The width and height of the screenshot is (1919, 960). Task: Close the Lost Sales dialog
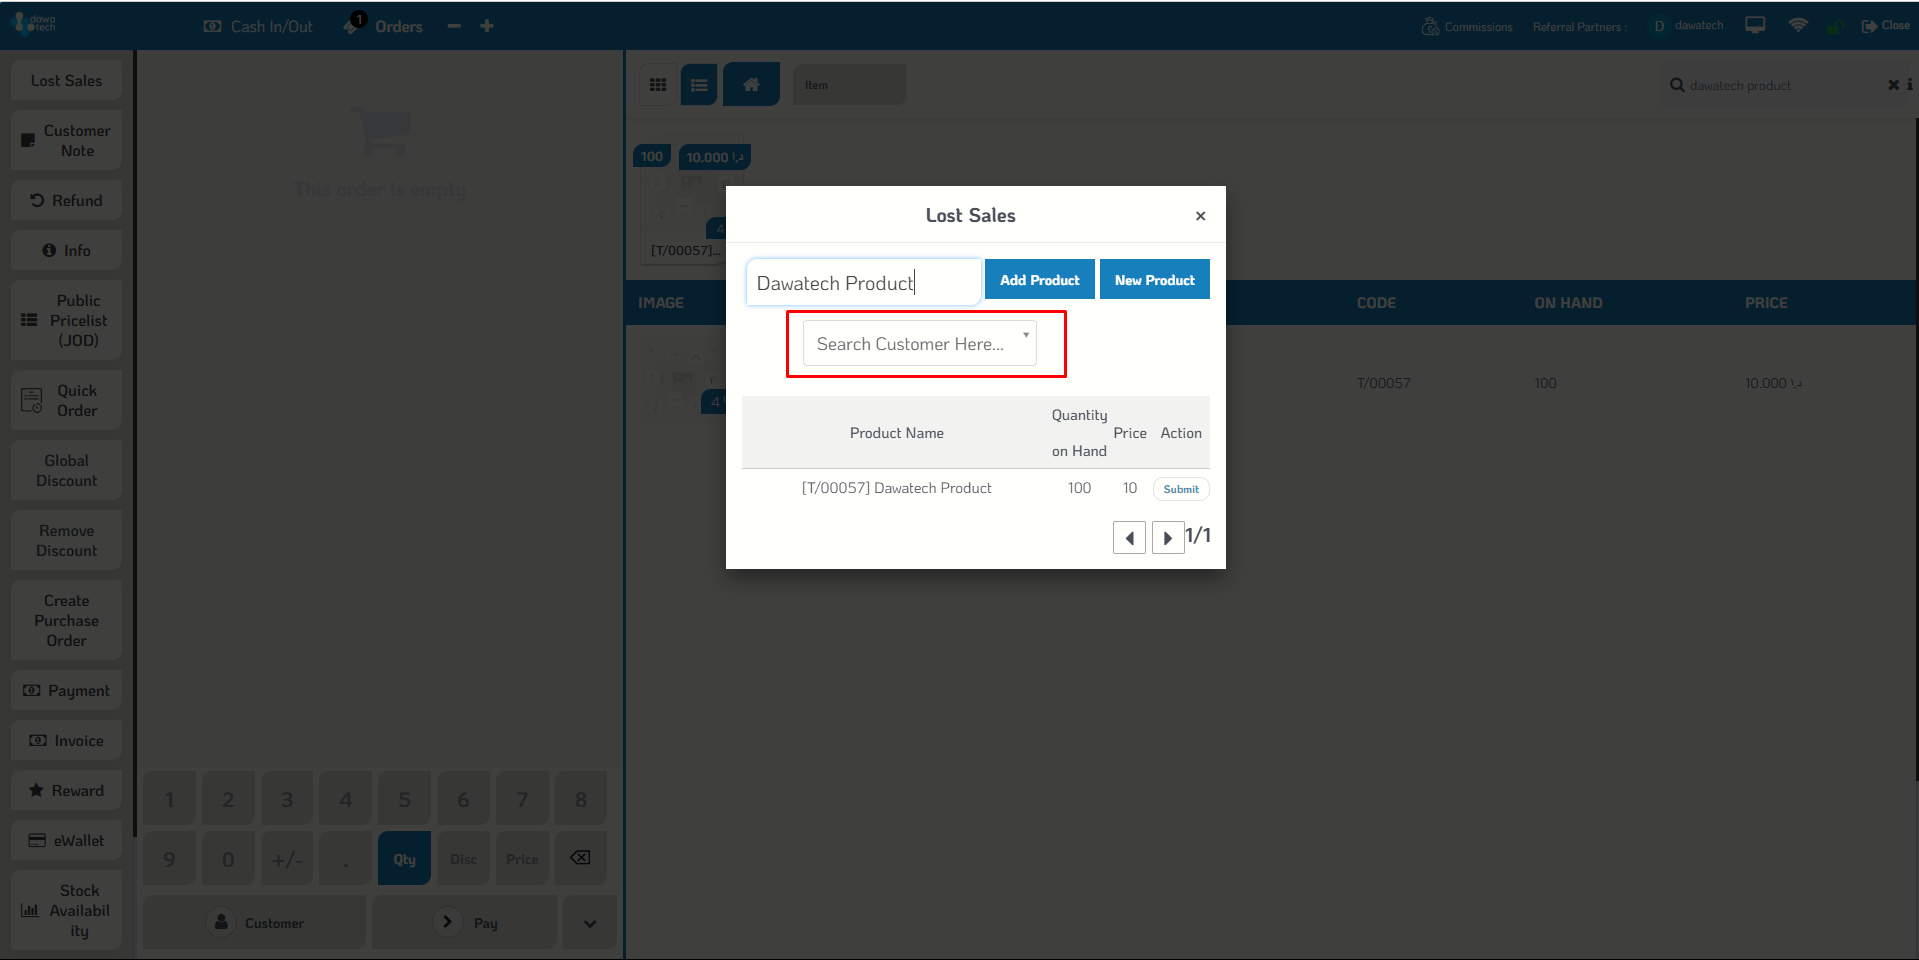pyautogui.click(x=1200, y=215)
